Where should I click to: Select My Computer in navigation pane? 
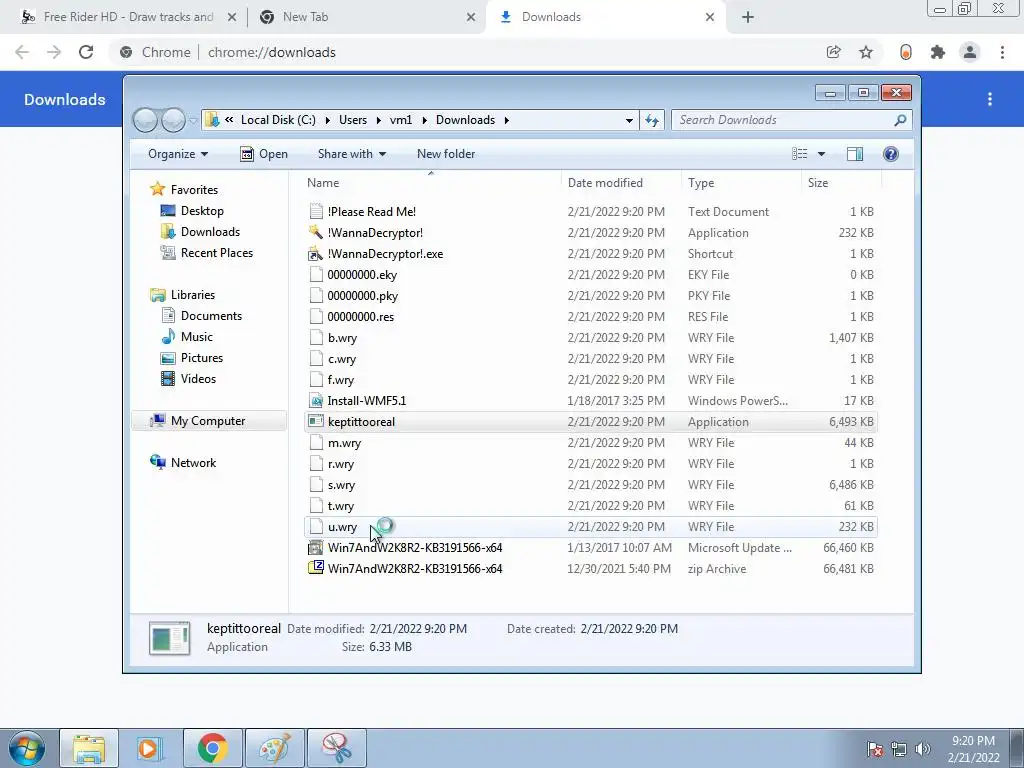click(x=209, y=421)
